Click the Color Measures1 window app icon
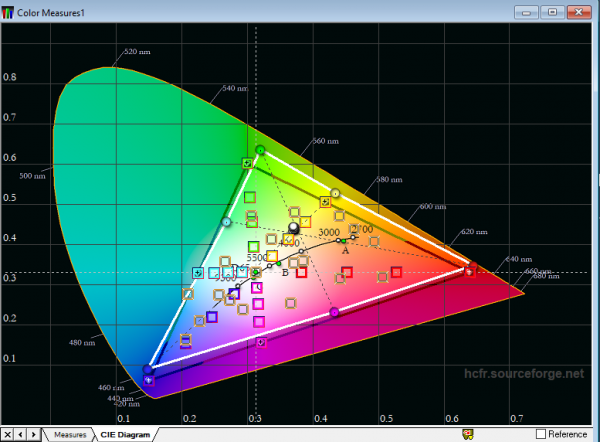This screenshot has width=600, height=442. click(9, 10)
